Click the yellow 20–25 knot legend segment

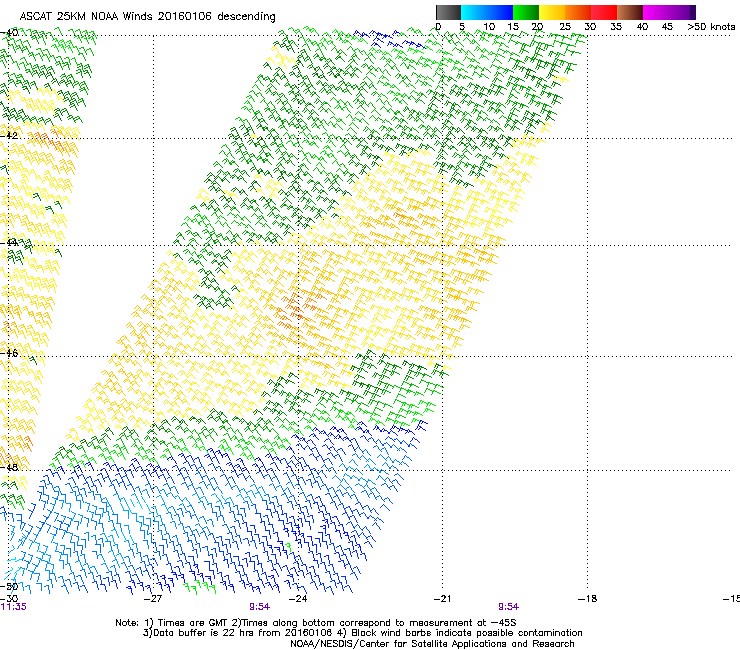pos(552,12)
